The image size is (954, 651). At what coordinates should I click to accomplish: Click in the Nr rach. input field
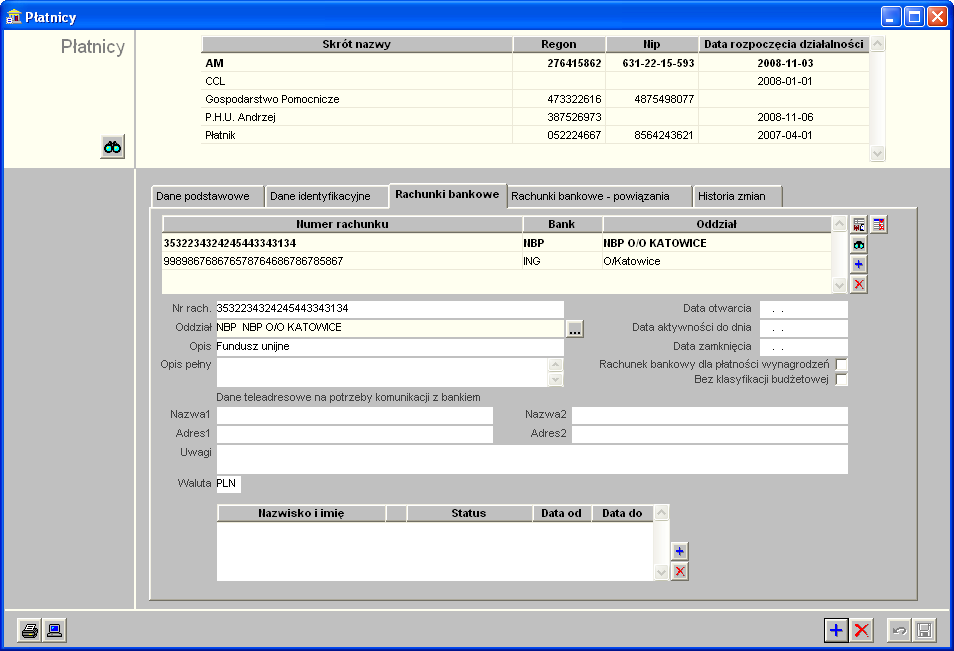pyautogui.click(x=390, y=309)
